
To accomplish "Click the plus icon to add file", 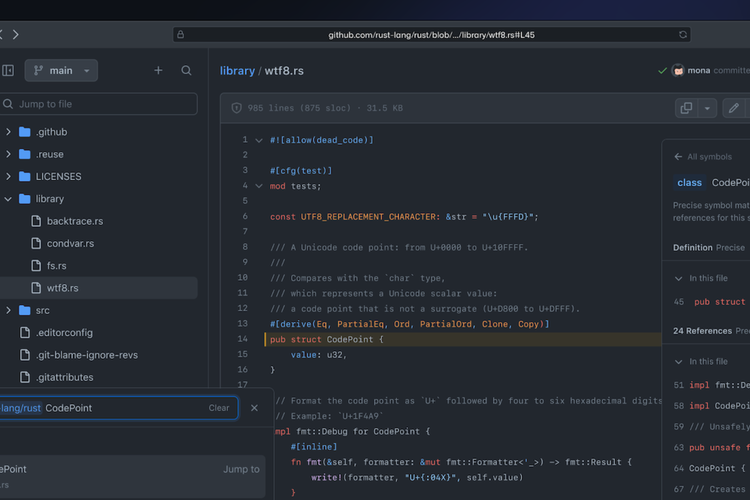I will click(x=158, y=71).
